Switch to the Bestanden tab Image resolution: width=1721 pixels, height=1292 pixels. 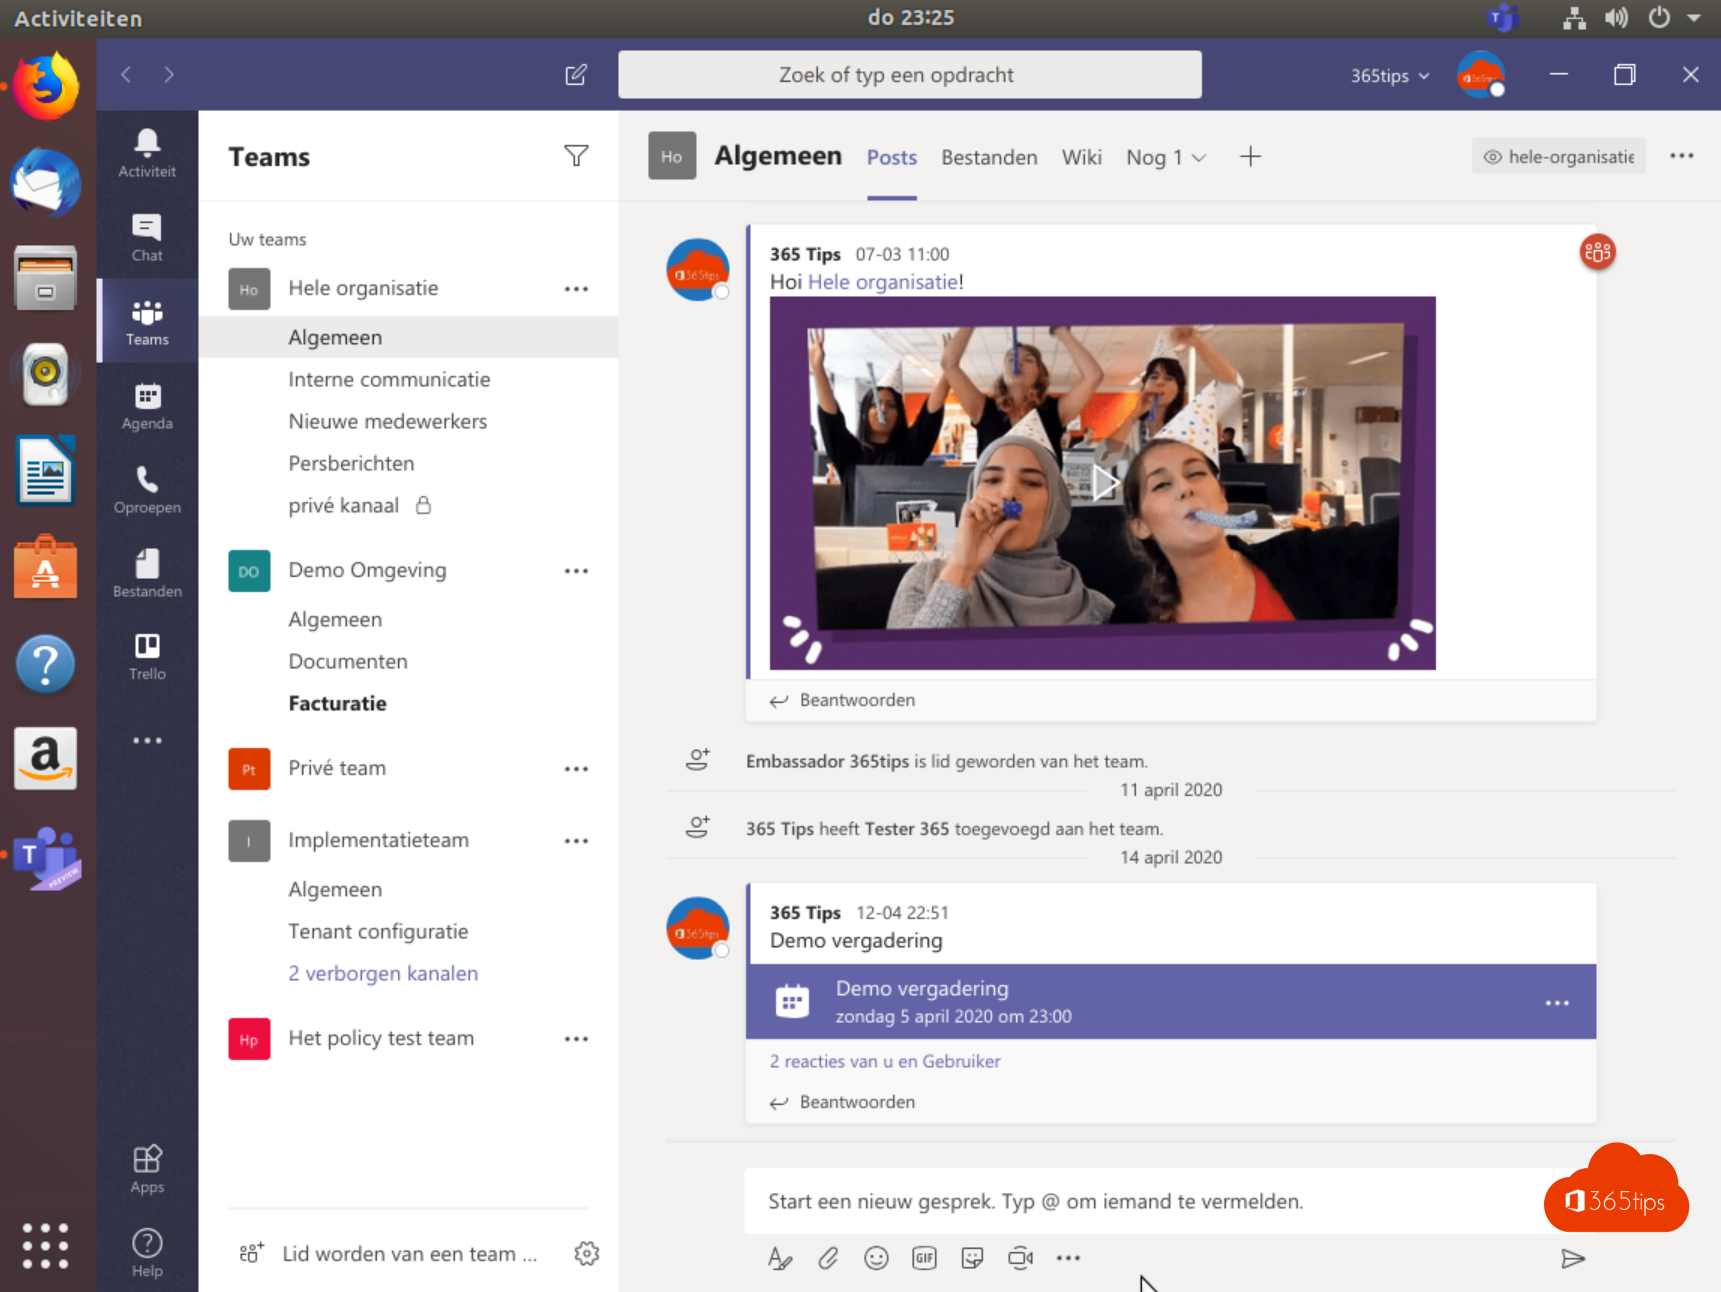[989, 157]
